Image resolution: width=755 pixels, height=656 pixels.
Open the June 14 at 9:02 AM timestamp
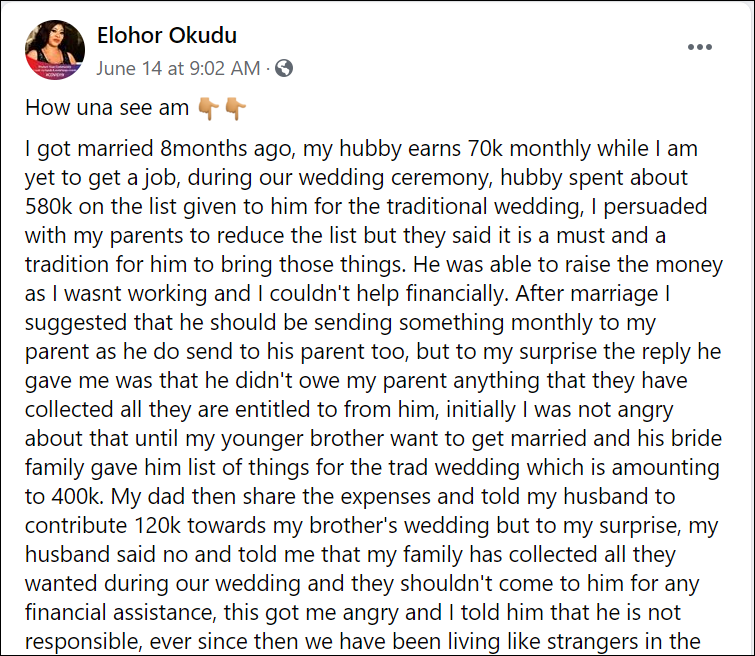point(178,68)
